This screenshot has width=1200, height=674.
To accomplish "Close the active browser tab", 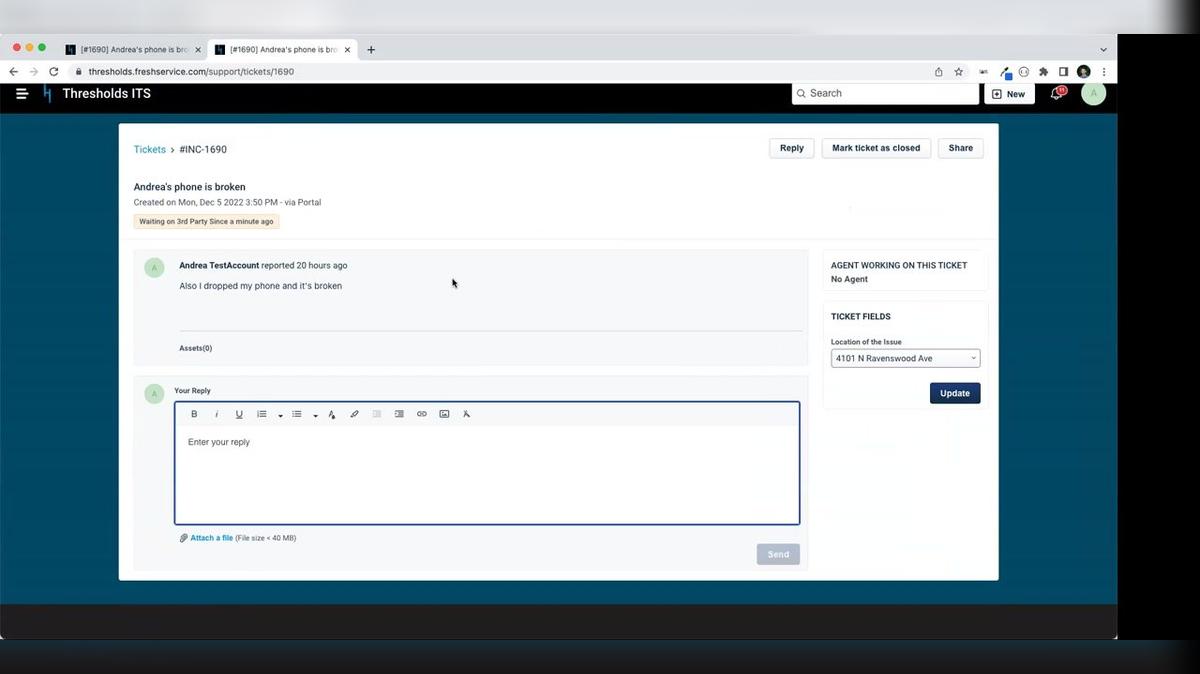I will coord(348,49).
